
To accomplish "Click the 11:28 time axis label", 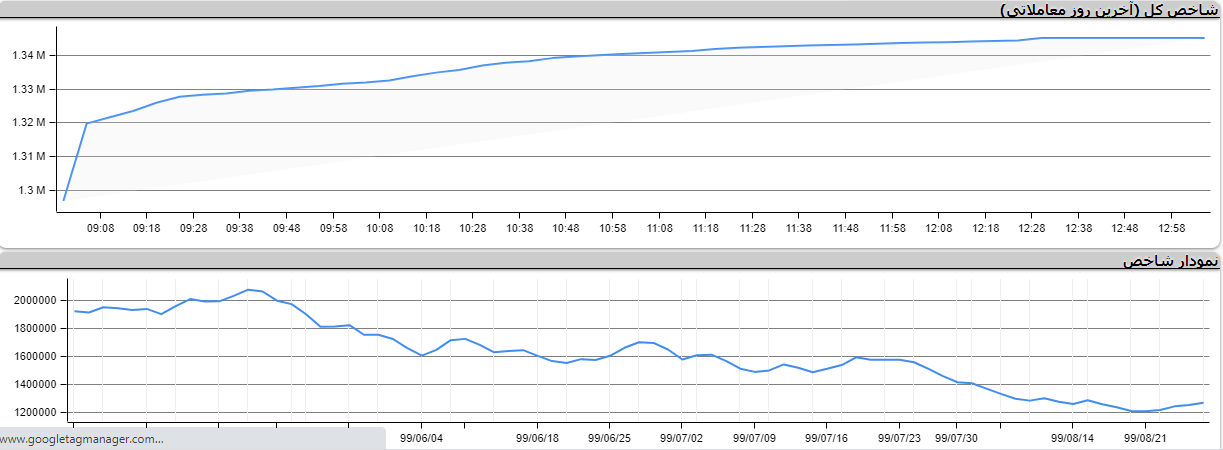I will [753, 228].
